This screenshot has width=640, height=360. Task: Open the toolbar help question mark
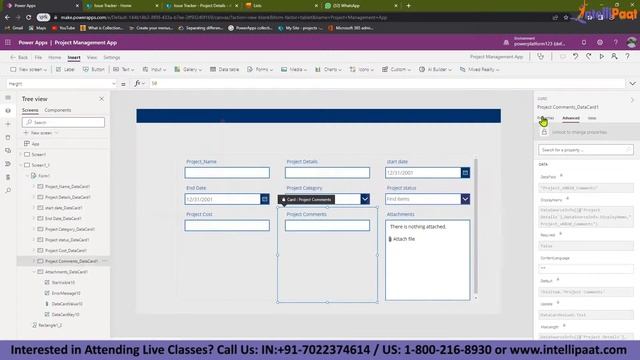(627, 57)
